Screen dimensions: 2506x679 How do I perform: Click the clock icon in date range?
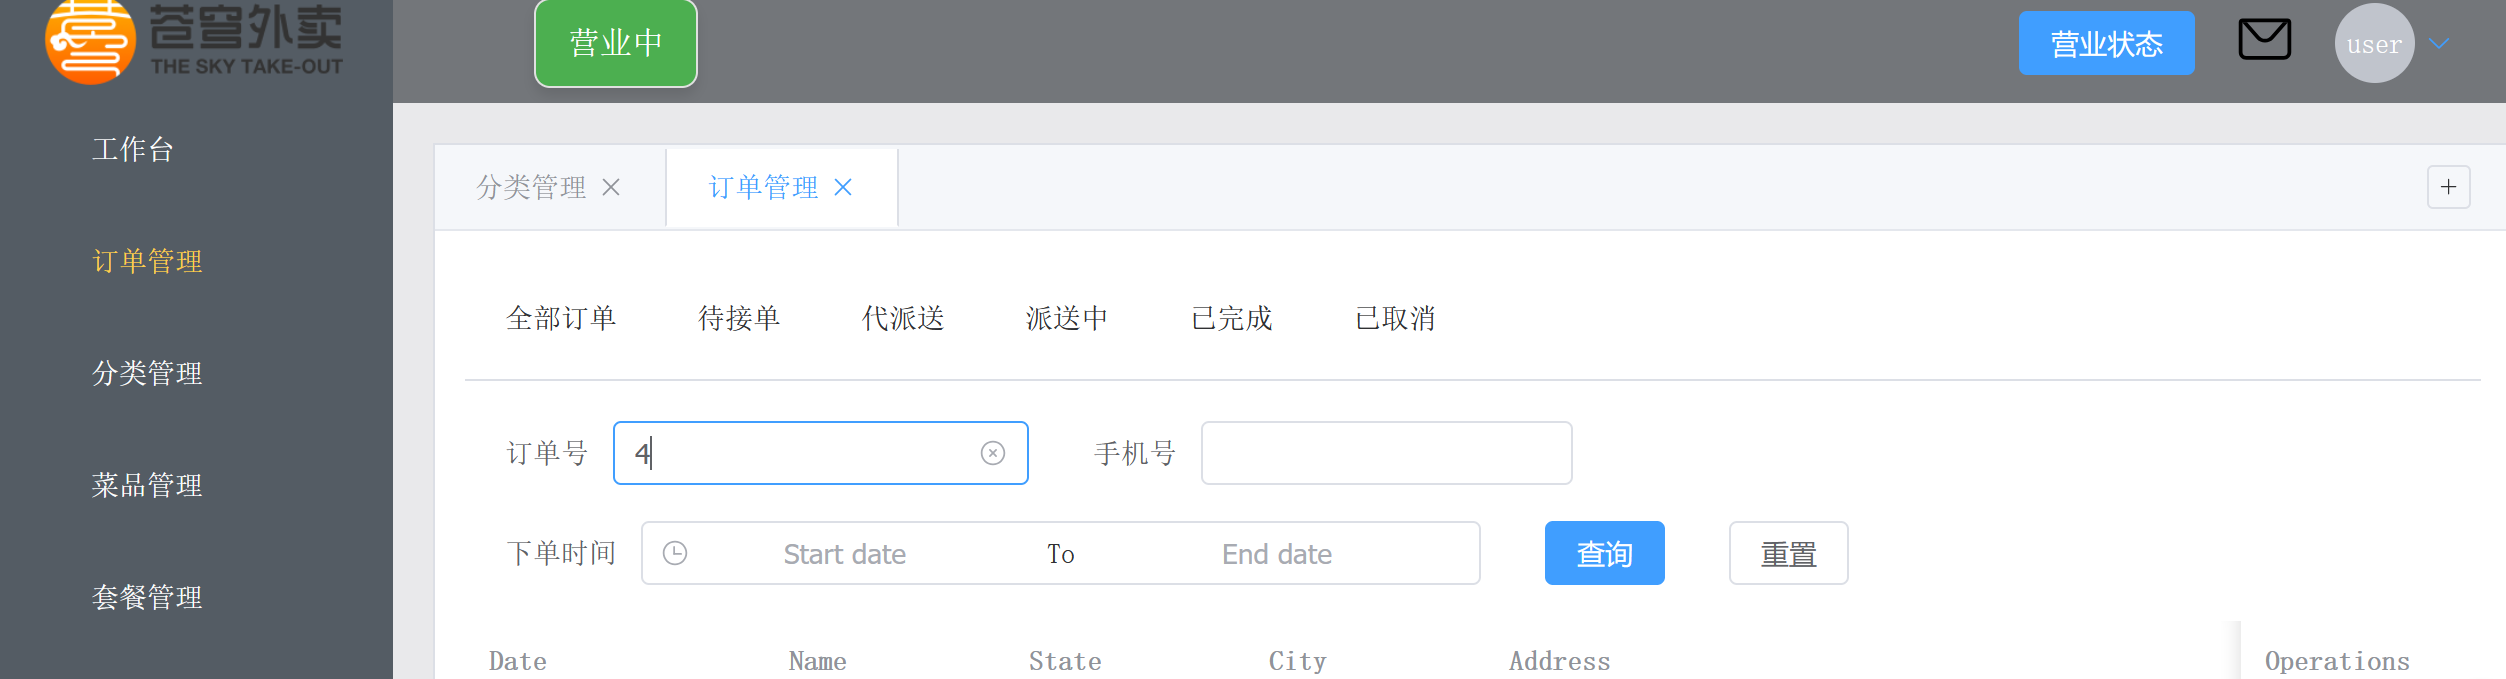point(675,553)
